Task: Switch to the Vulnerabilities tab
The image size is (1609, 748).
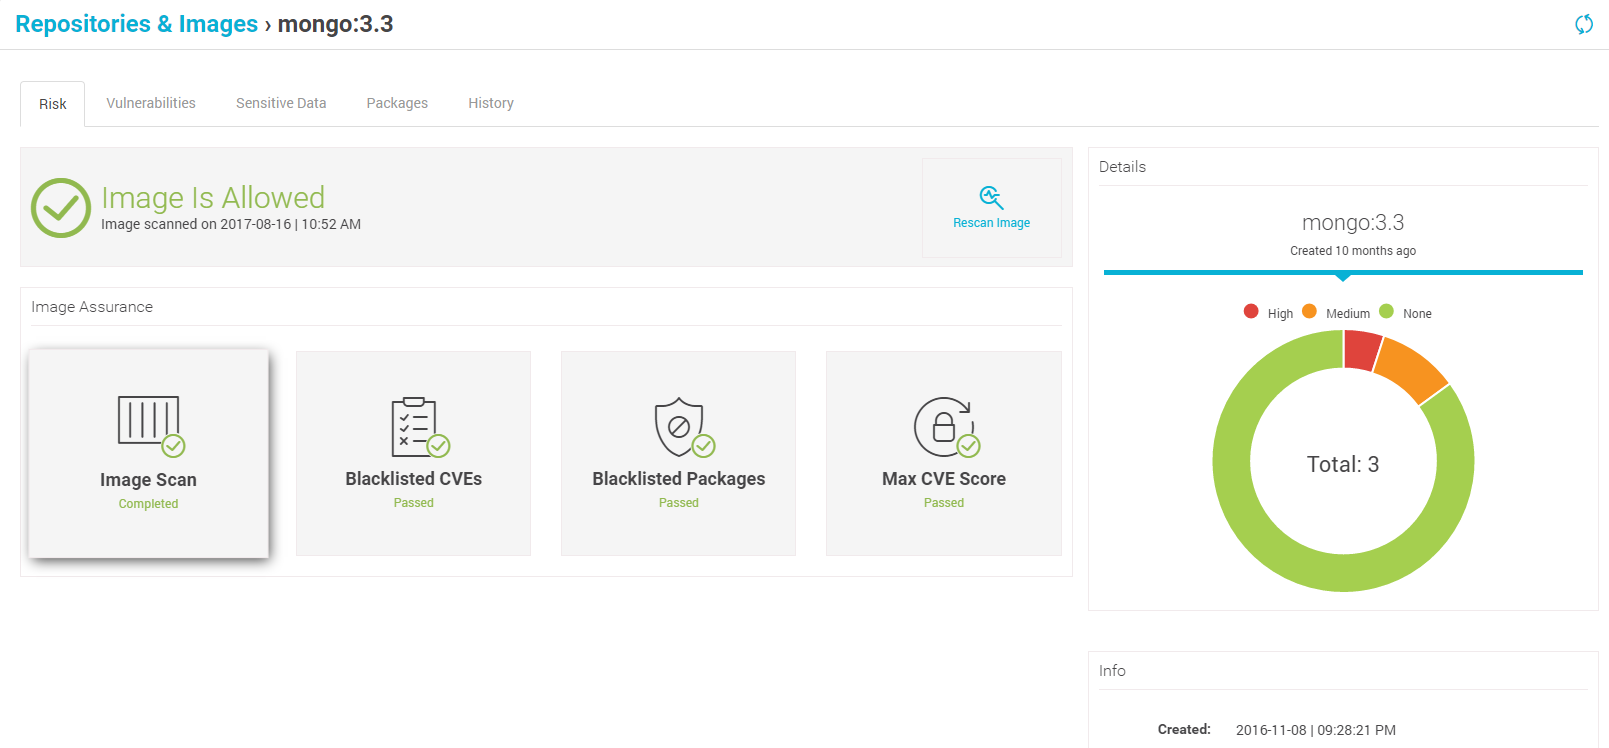Action: click(151, 103)
